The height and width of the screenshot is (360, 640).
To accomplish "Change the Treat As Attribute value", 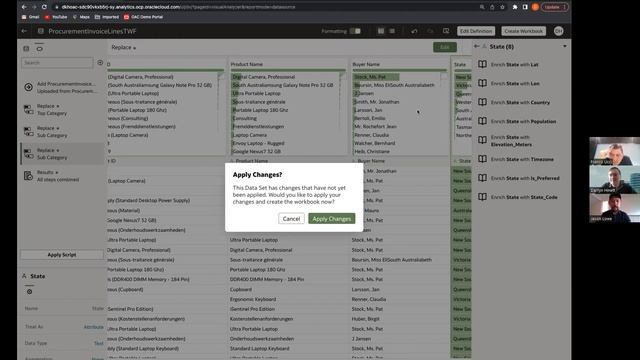I will (x=93, y=327).
